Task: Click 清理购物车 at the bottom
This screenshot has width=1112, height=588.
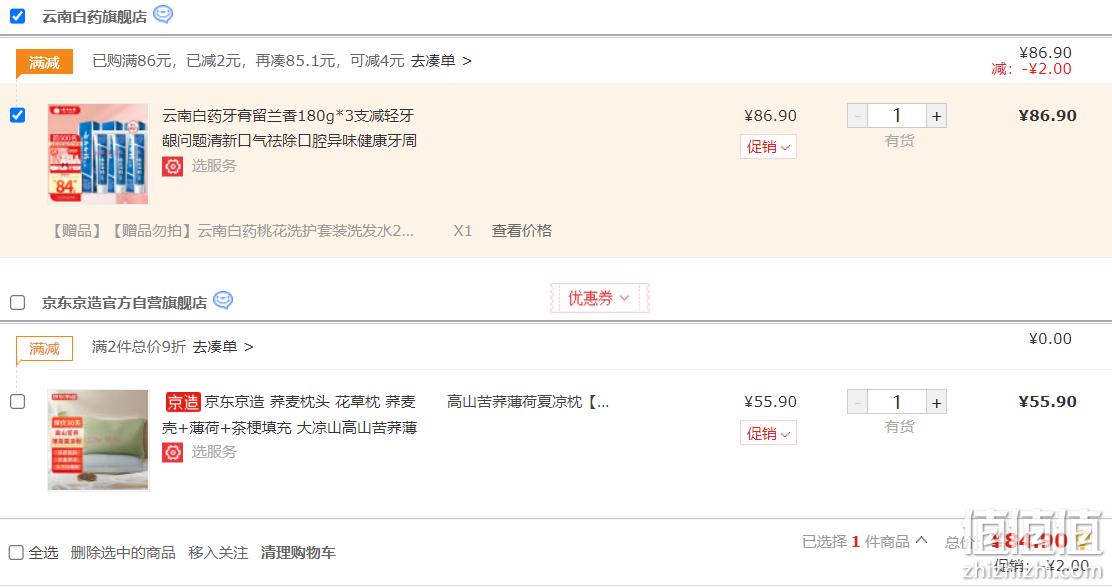Action: pyautogui.click(x=298, y=553)
